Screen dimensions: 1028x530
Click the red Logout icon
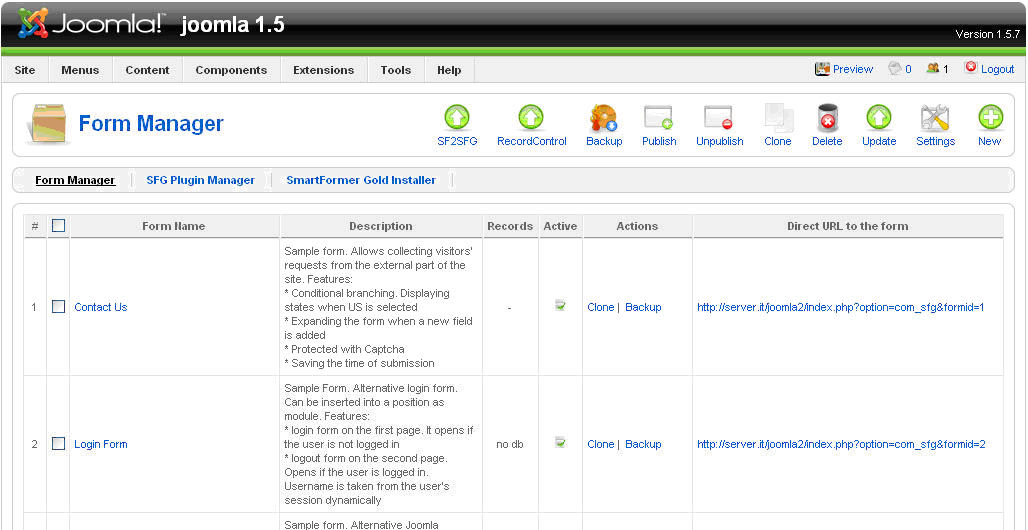[971, 68]
